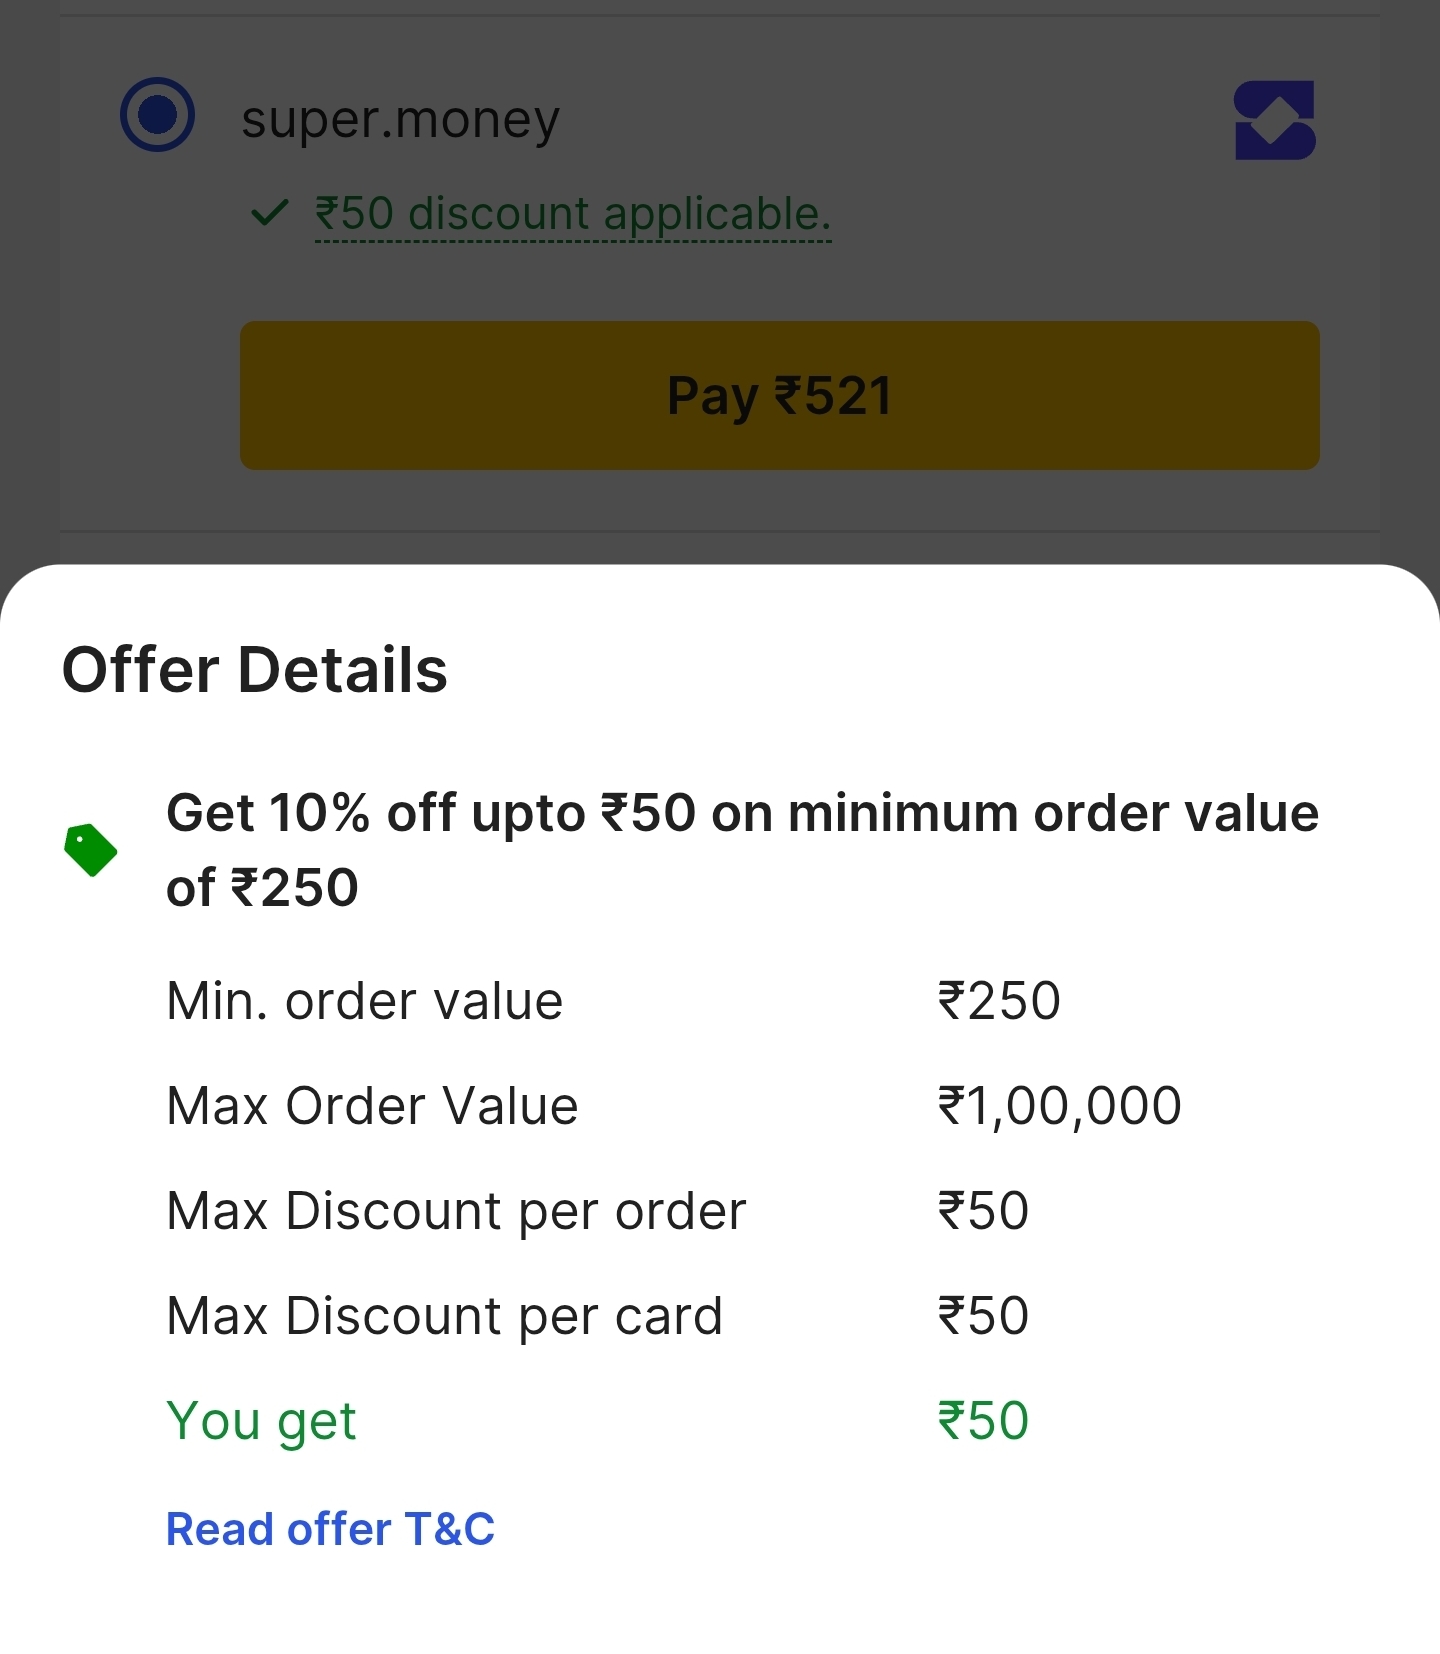Click the ₹50 Max Discount per order amount
Image resolution: width=1440 pixels, height=1654 pixels.
pos(983,1211)
